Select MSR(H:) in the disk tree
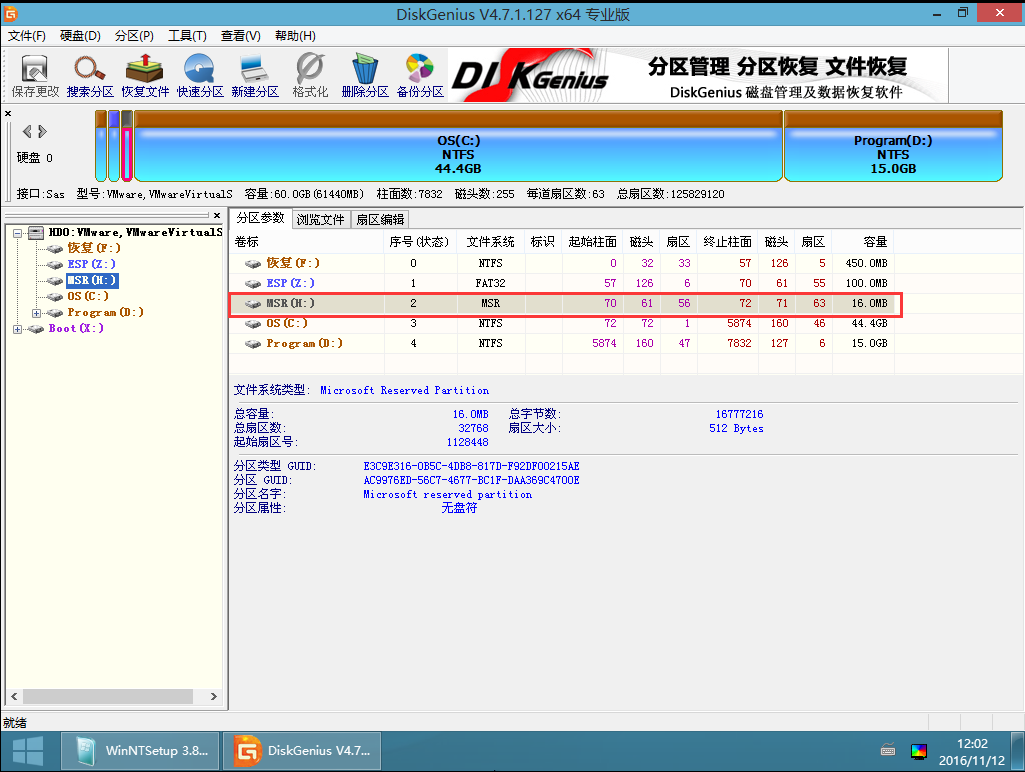This screenshot has height=772, width=1025. 92,280
